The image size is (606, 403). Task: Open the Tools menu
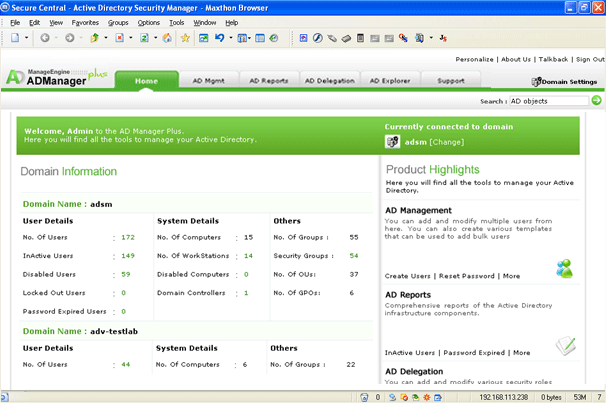[177, 23]
